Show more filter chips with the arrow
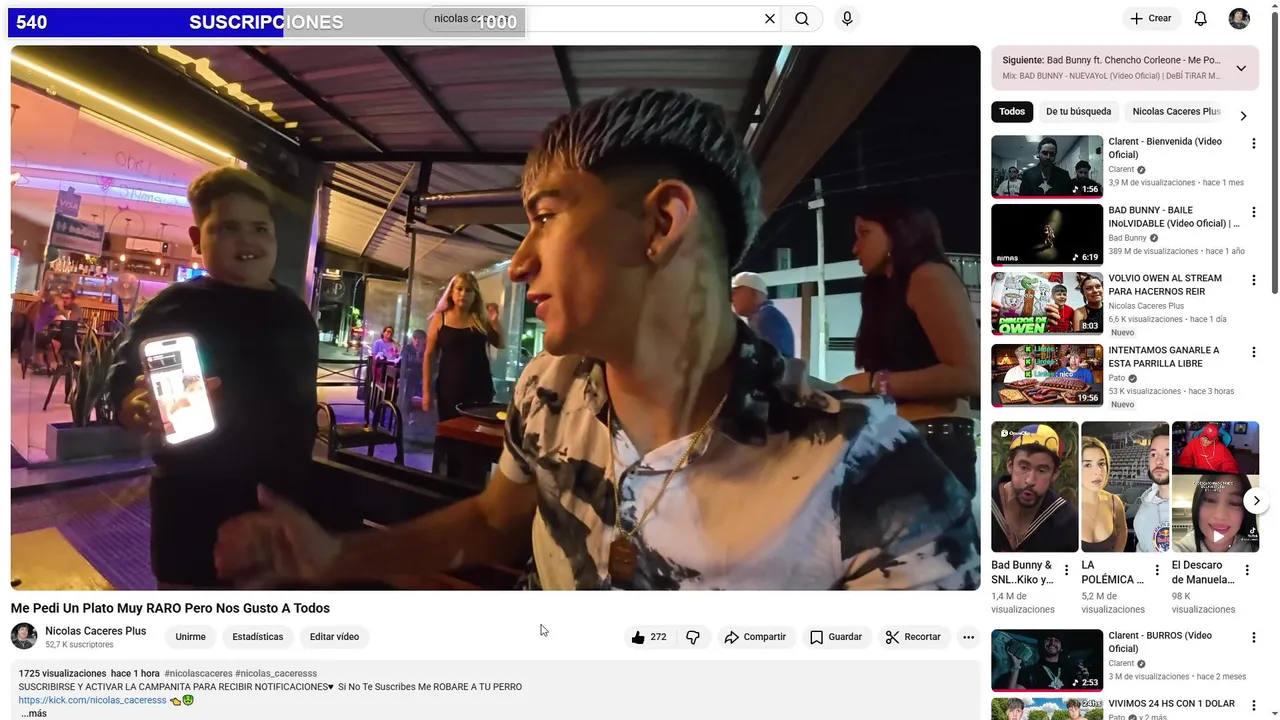 1243,115
